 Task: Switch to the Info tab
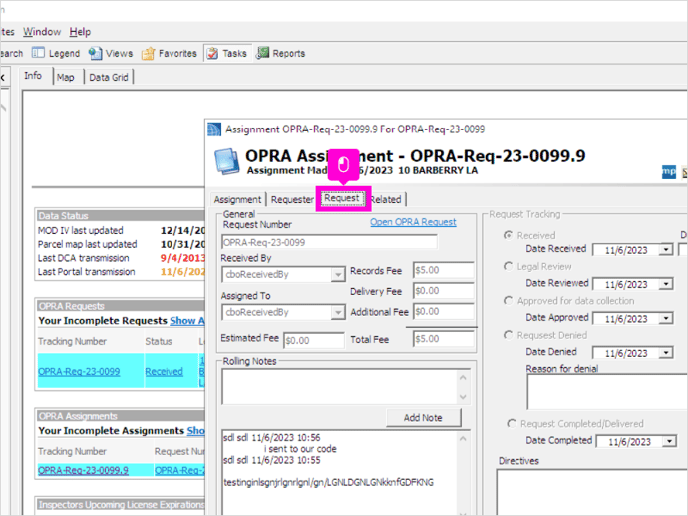(33, 75)
